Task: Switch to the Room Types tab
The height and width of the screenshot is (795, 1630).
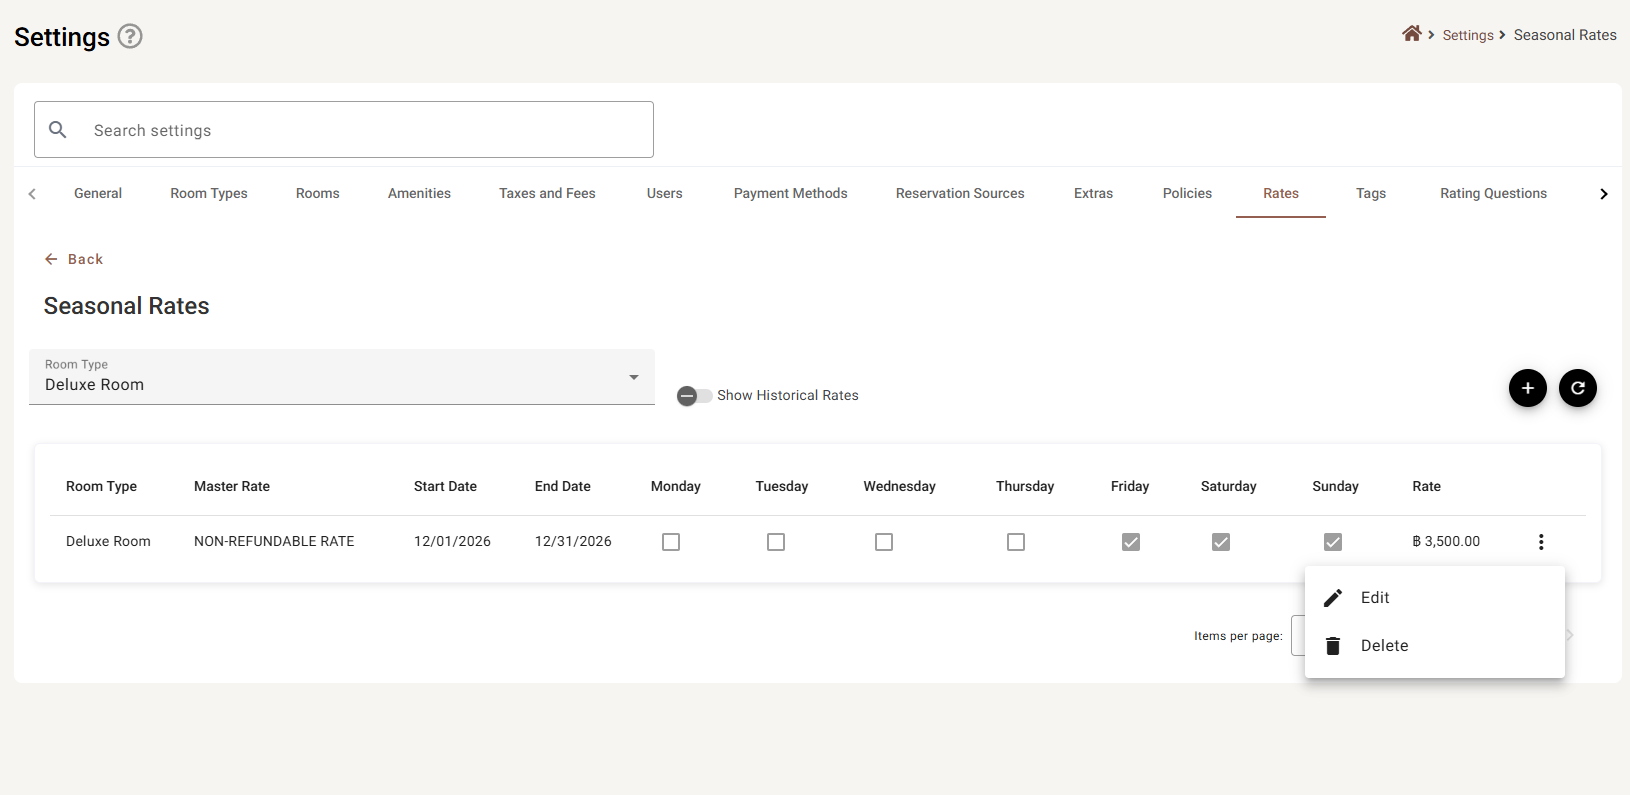Action: [209, 194]
